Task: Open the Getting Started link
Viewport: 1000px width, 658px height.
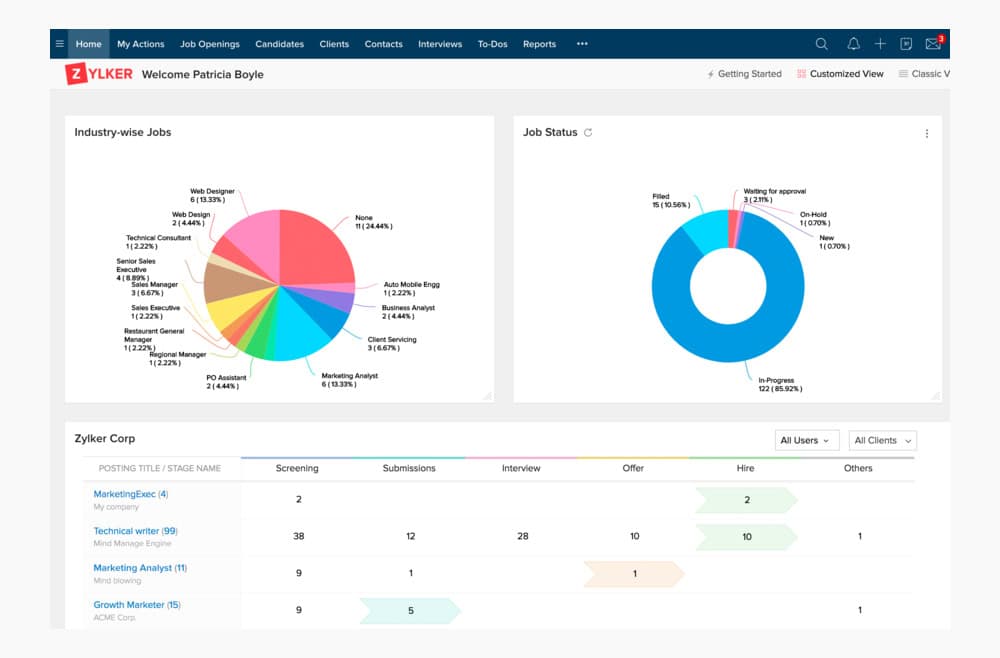Action: (749, 74)
